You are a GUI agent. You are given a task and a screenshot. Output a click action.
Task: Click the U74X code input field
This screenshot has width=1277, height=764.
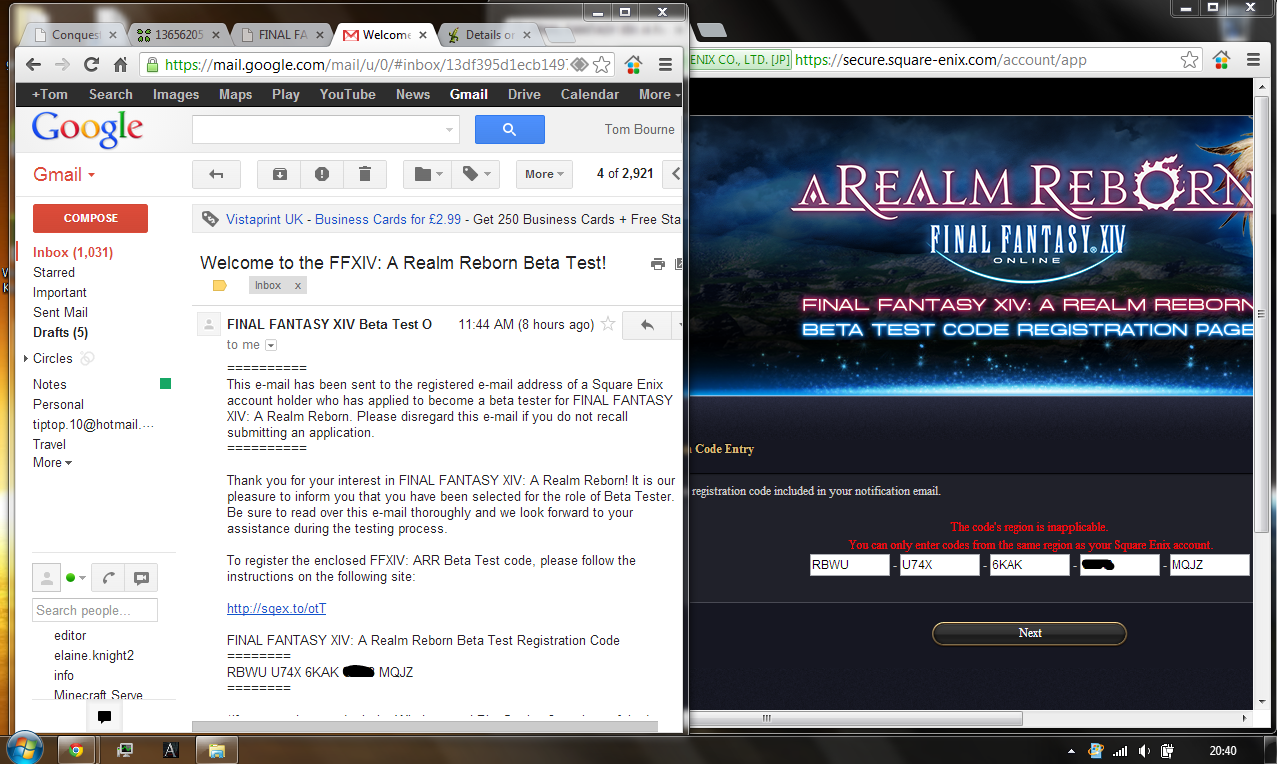(x=940, y=565)
